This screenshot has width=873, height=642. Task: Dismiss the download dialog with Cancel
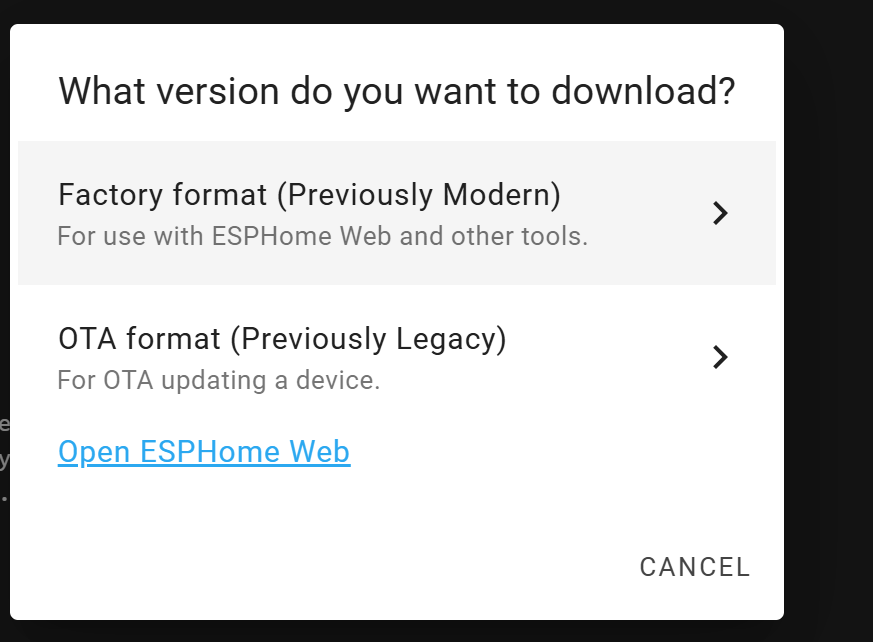coord(694,568)
